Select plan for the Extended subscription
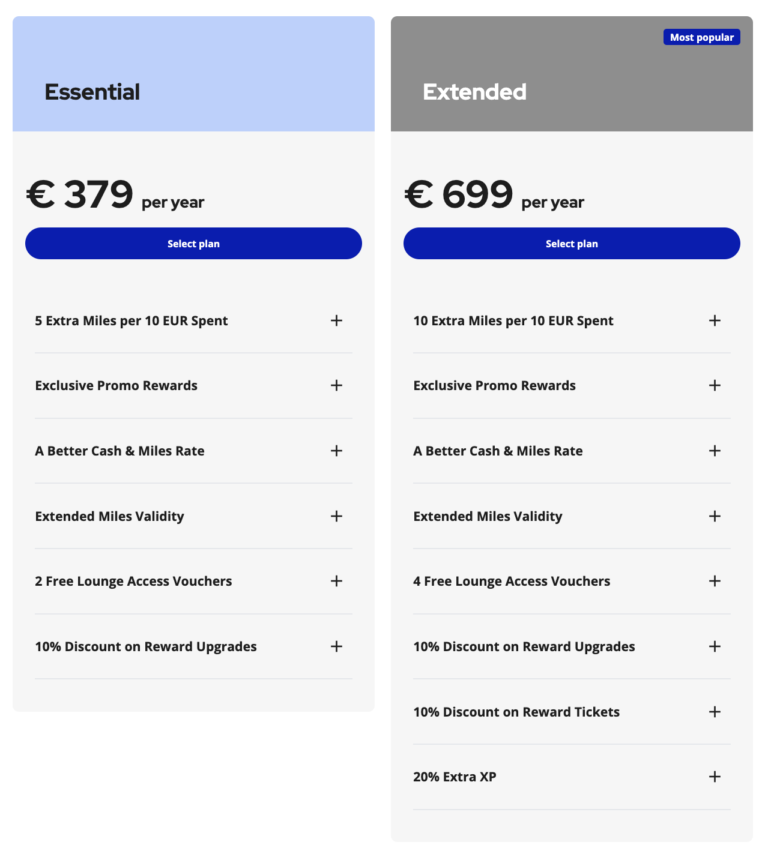Image resolution: width=768 pixels, height=845 pixels. [x=571, y=242]
